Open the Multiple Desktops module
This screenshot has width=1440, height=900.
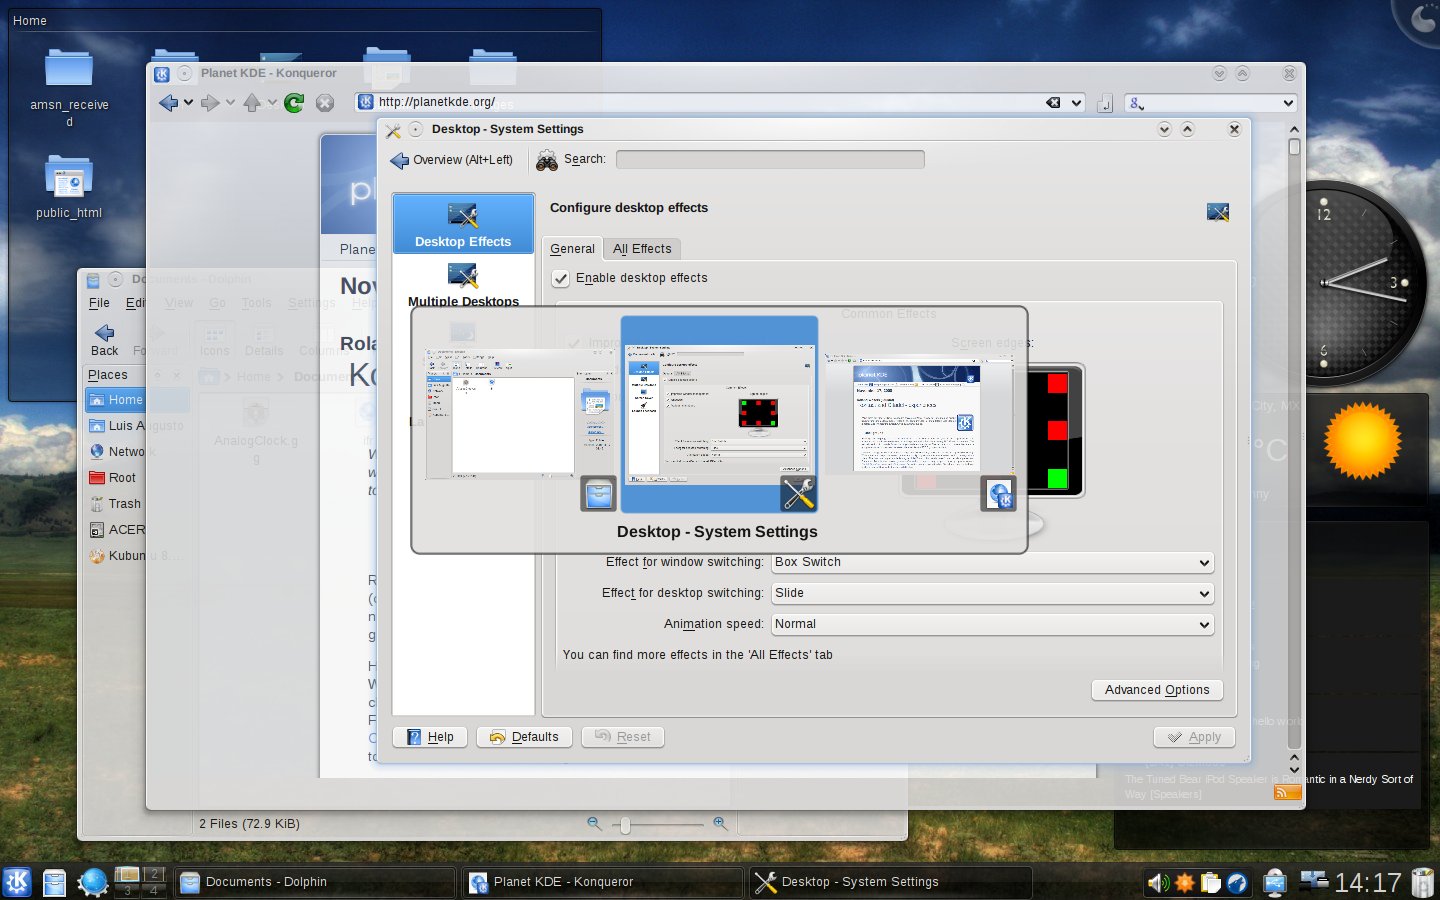point(463,283)
